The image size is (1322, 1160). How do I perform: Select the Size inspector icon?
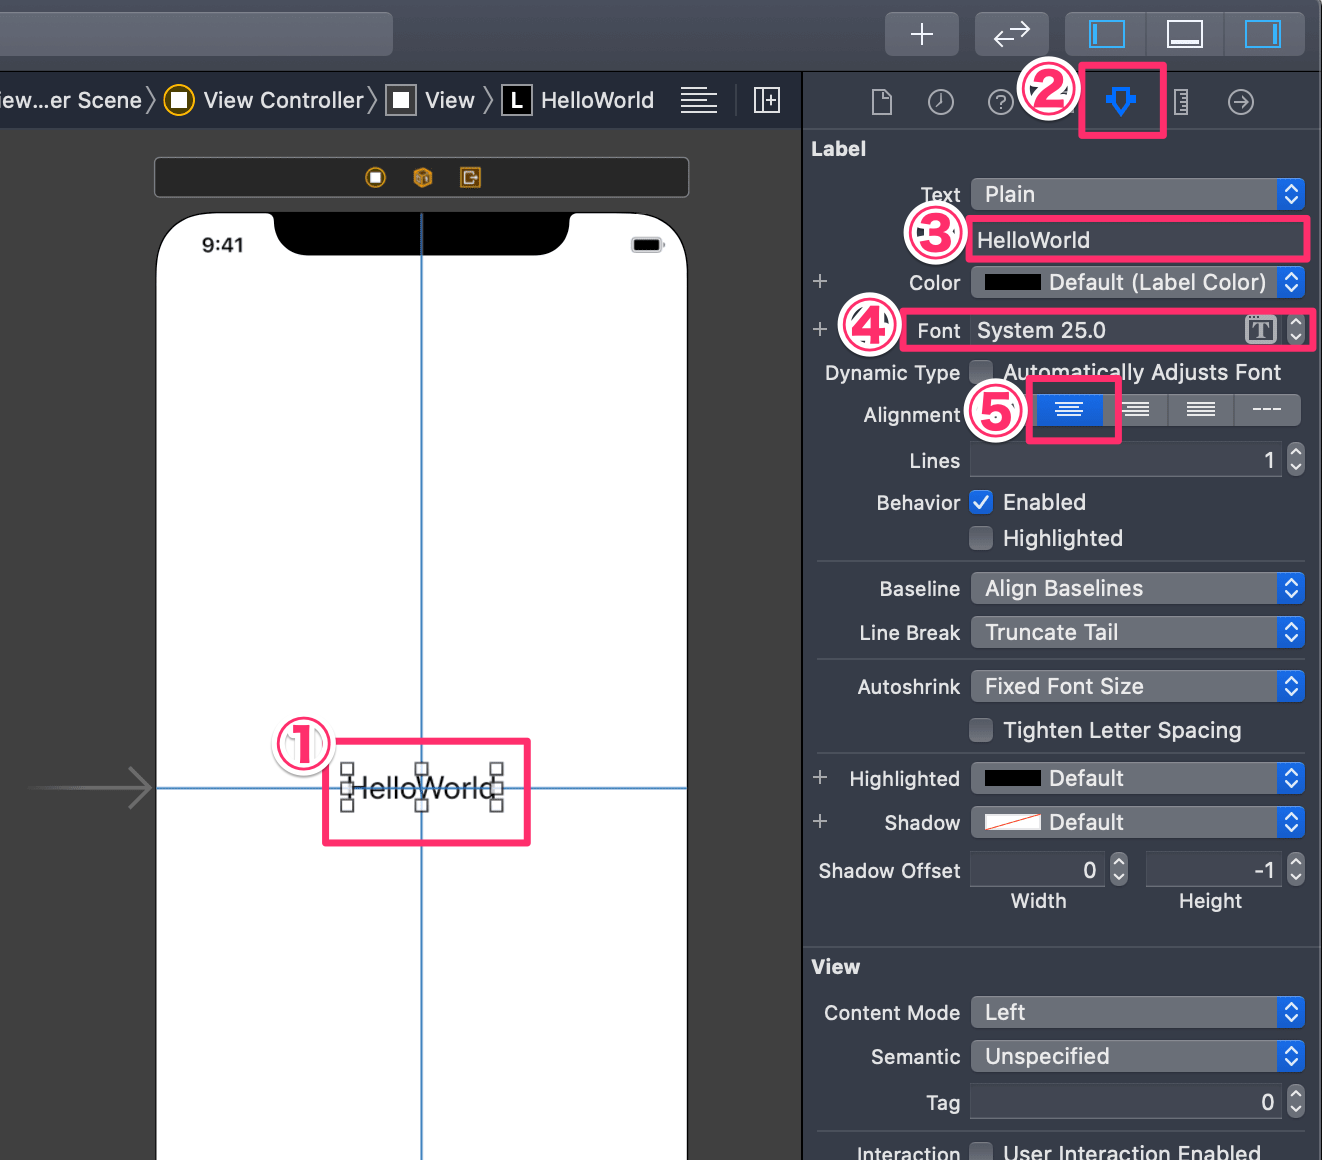click(1181, 100)
